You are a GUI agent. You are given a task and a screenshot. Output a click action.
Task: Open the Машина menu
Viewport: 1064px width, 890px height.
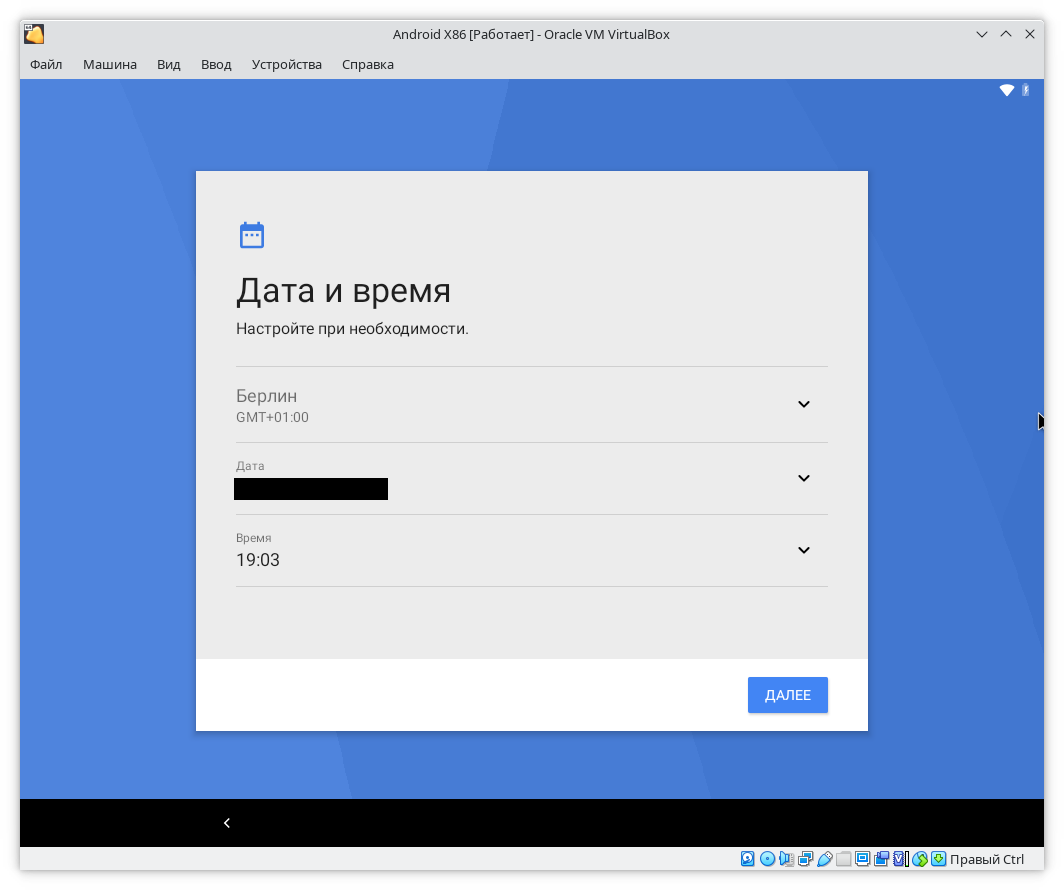(x=110, y=64)
